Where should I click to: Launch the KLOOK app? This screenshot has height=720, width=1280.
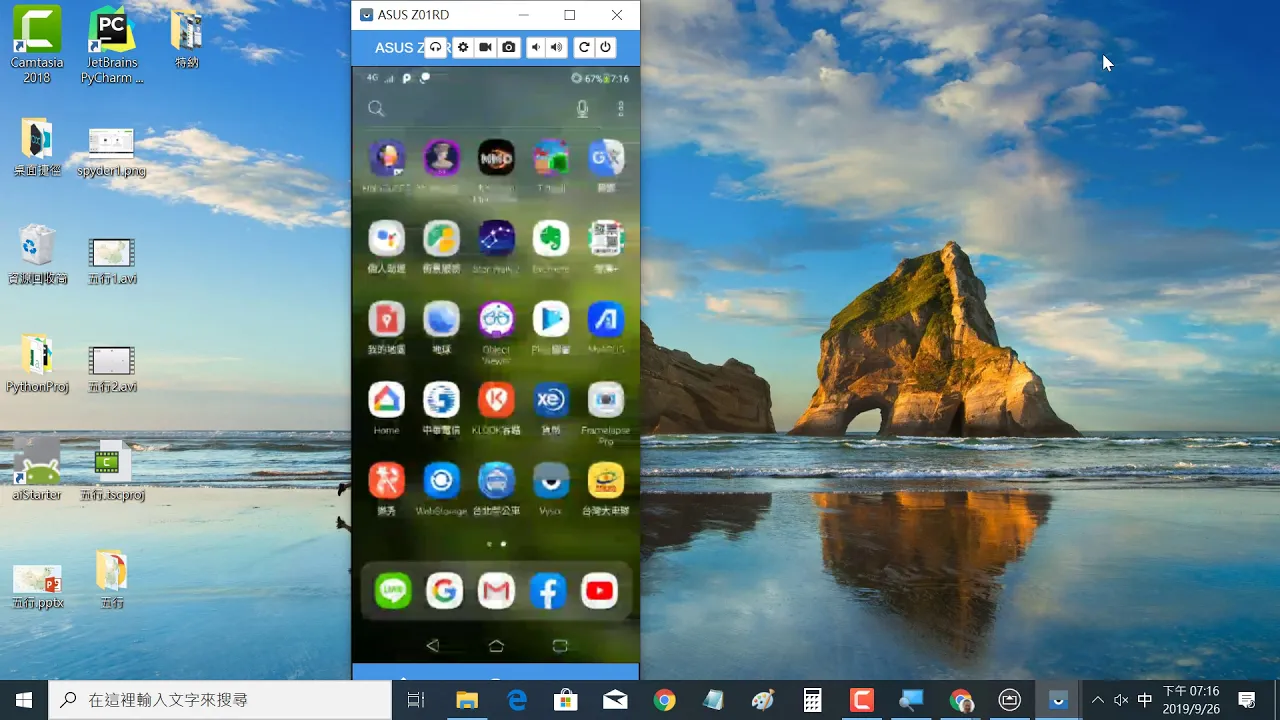(x=496, y=400)
